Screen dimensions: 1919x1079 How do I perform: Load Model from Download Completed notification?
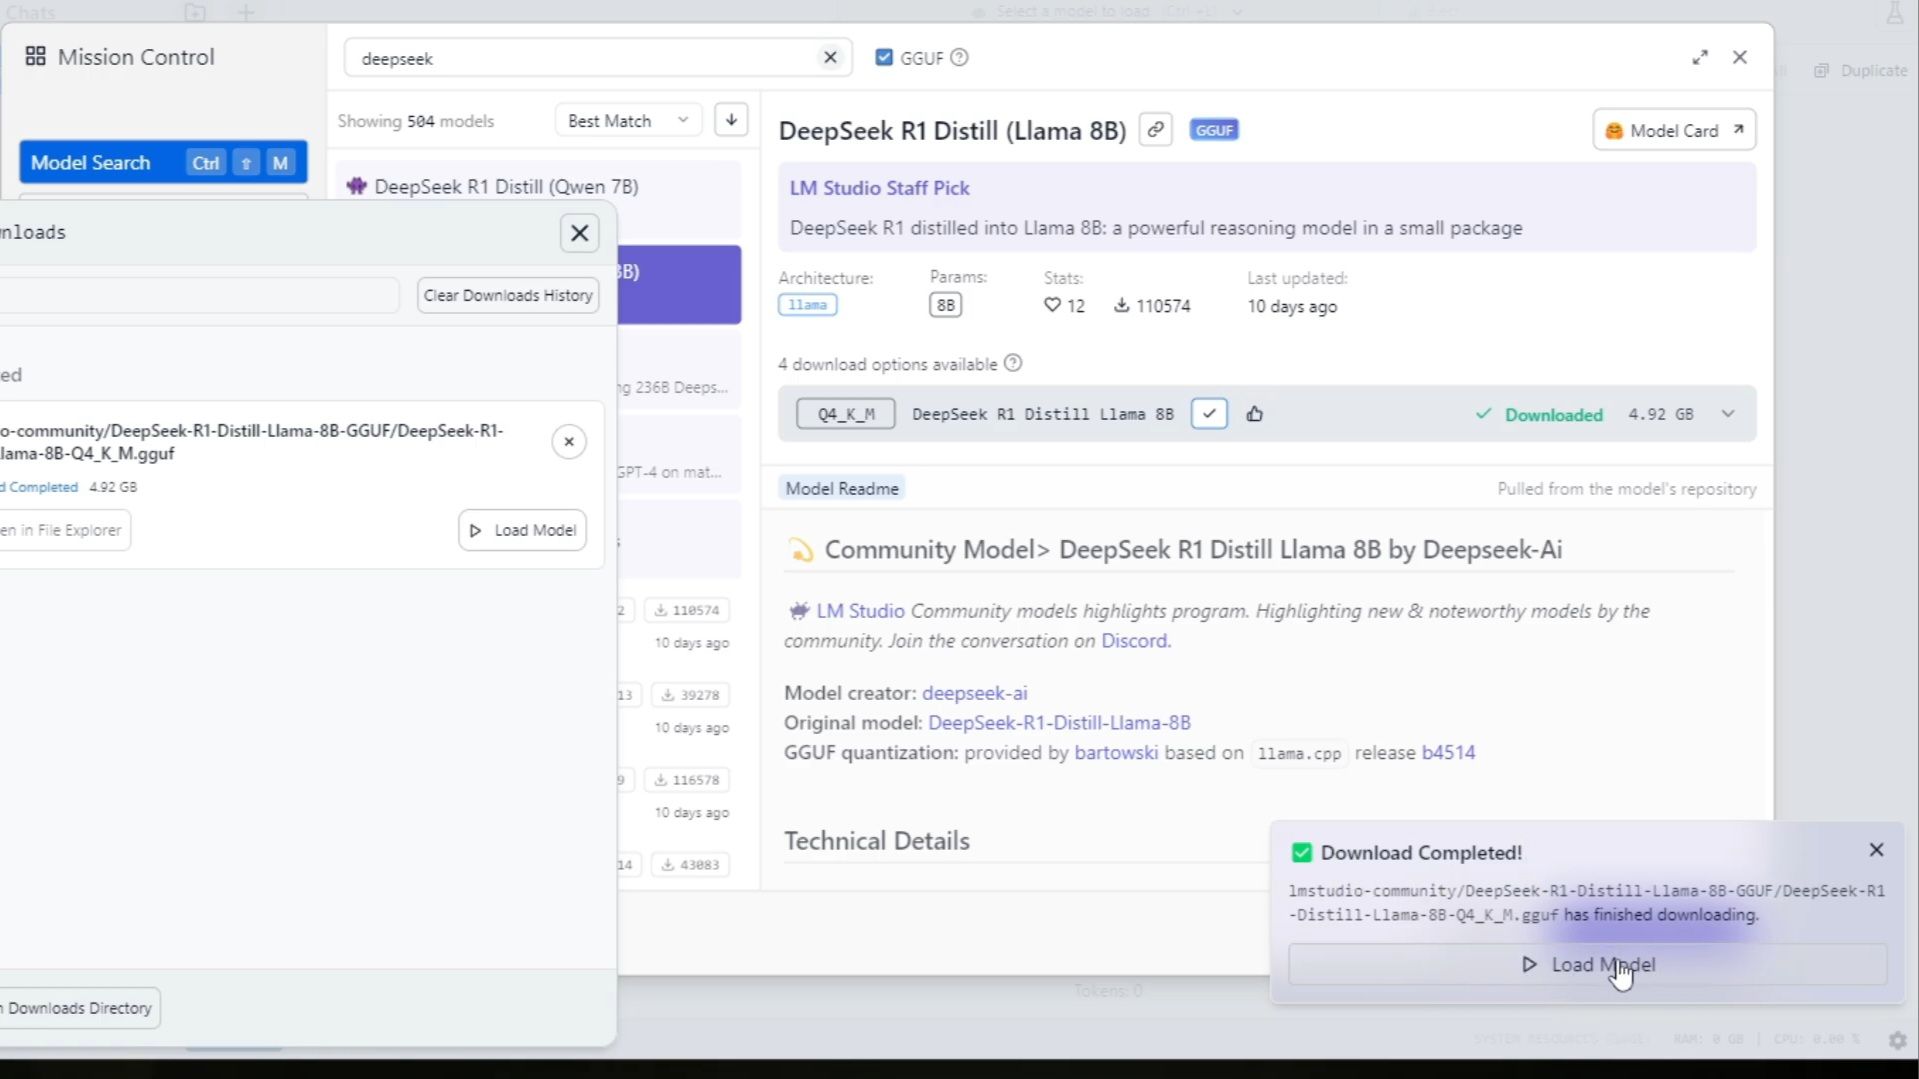[1587, 964]
